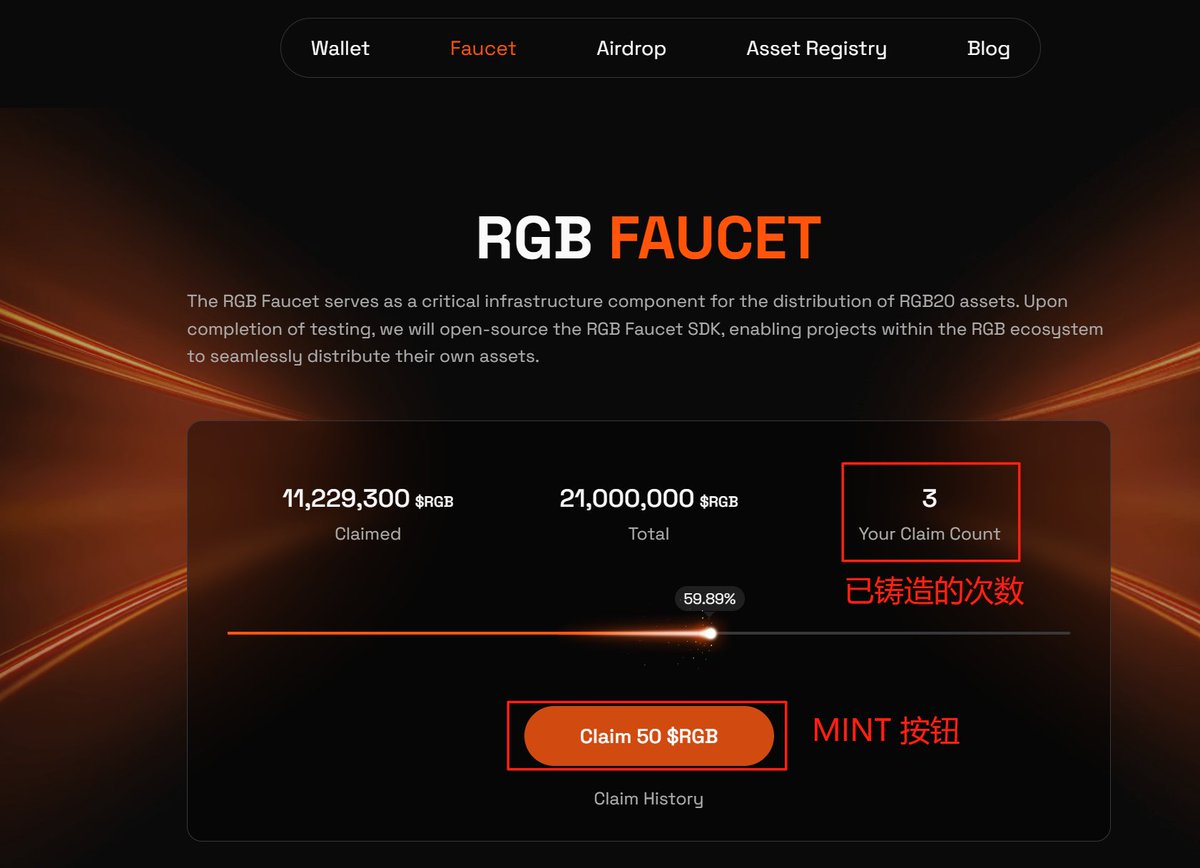Click the Total label under supply
Image resolution: width=1200 pixels, height=868 pixels.
(x=648, y=534)
